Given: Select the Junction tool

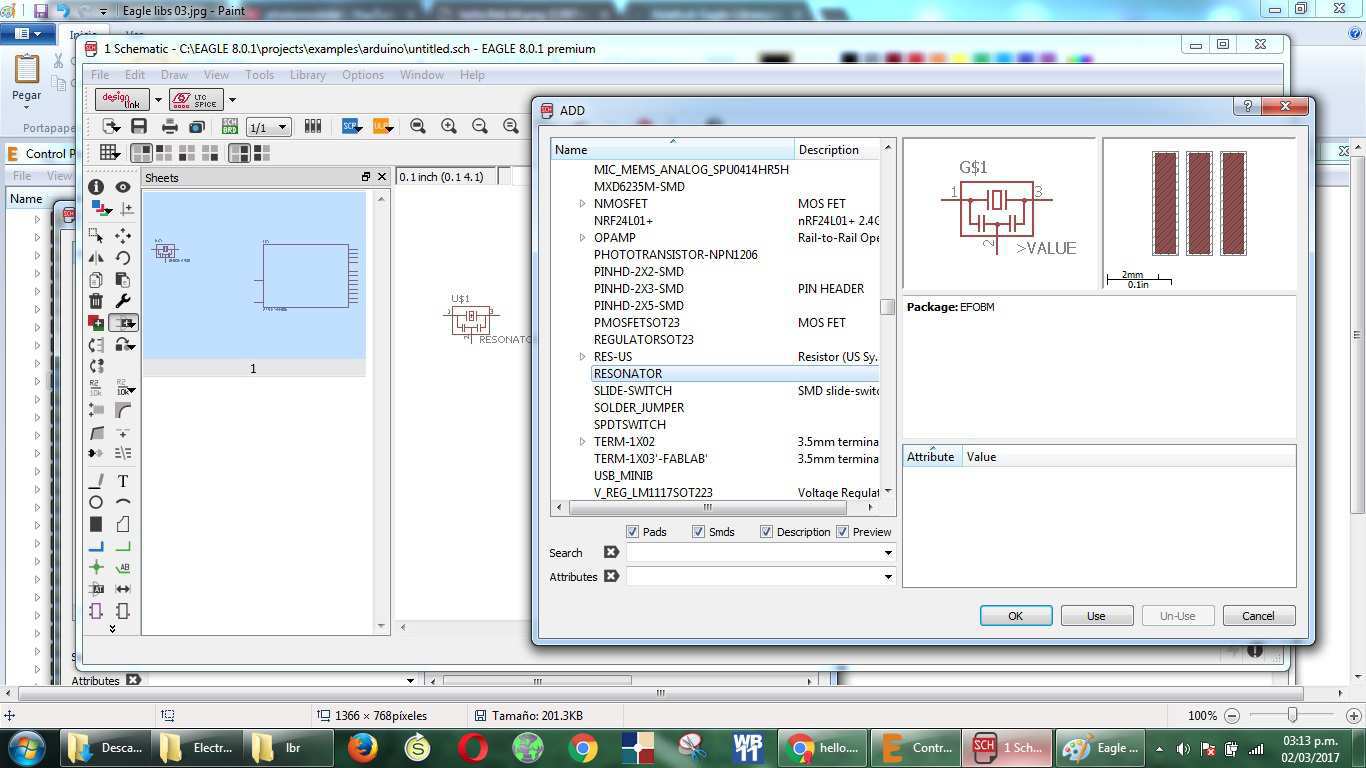Looking at the screenshot, I should 96,567.
